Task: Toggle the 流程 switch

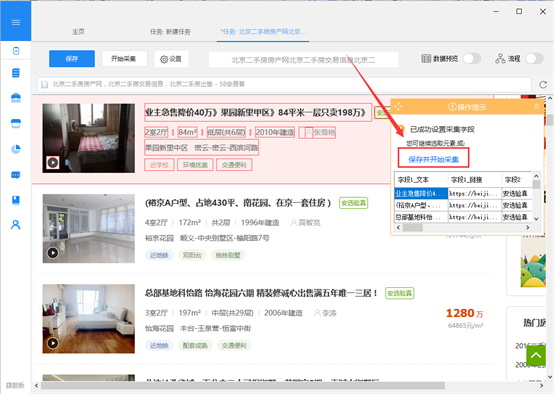Action: click(x=534, y=59)
